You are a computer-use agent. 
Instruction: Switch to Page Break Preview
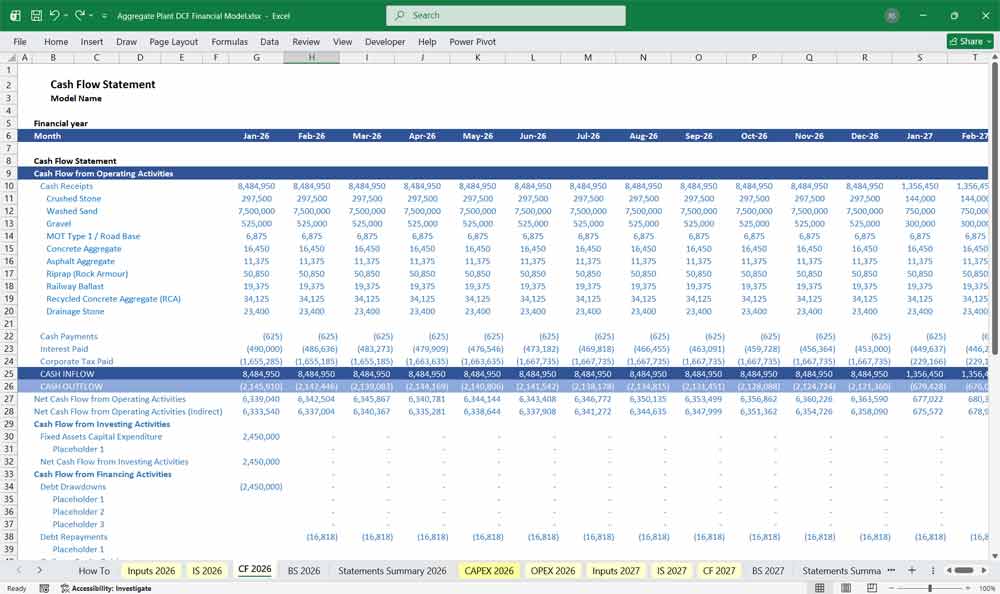click(x=871, y=588)
